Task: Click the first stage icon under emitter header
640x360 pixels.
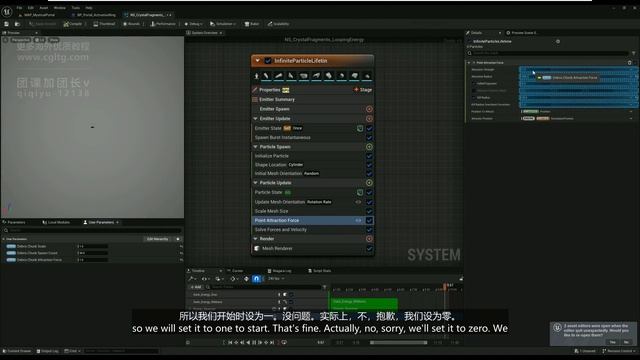Action: tap(256, 76)
